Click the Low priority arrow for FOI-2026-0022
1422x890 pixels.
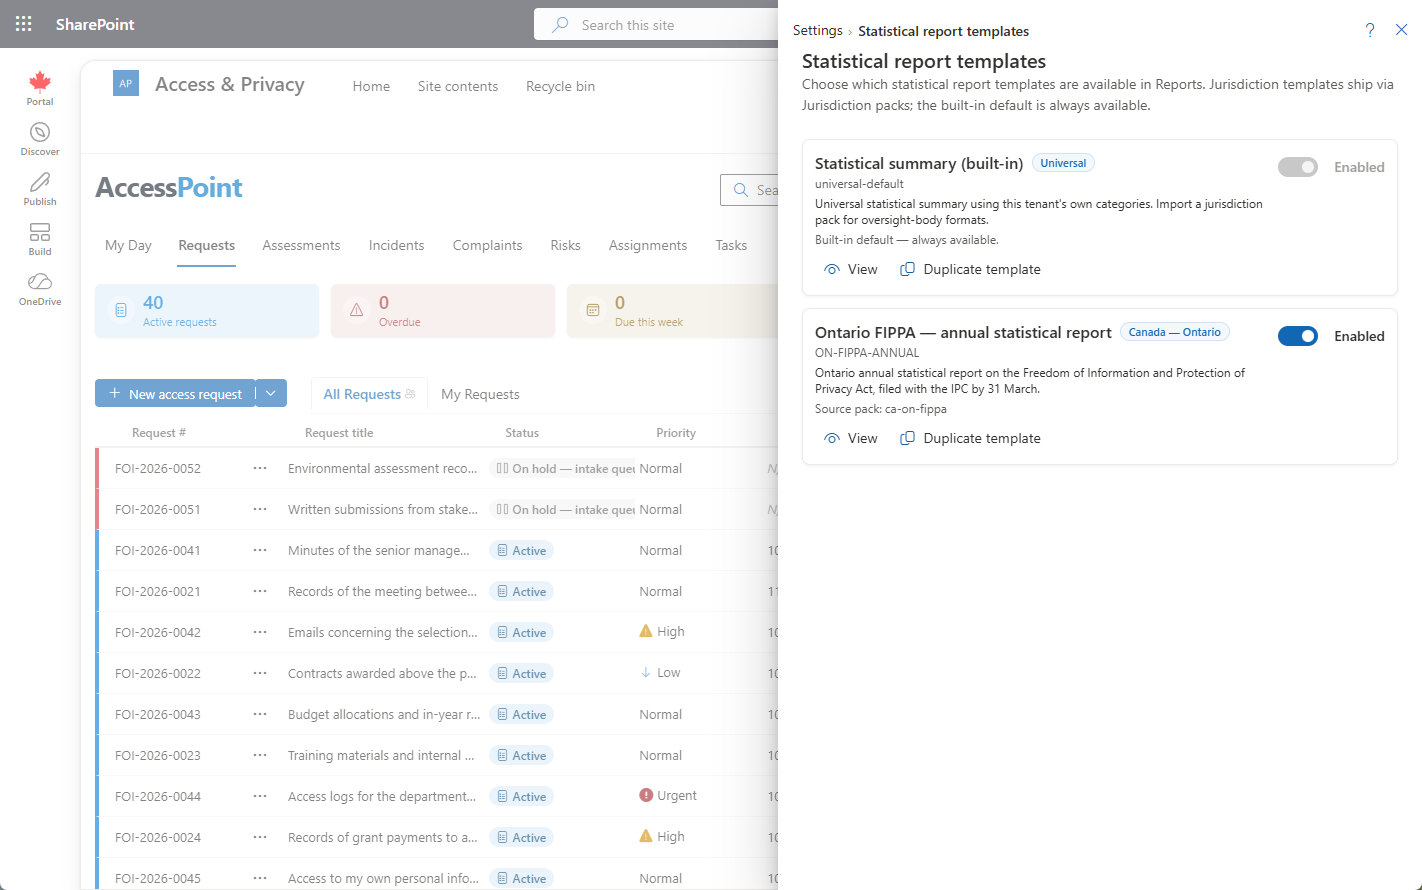tap(646, 673)
